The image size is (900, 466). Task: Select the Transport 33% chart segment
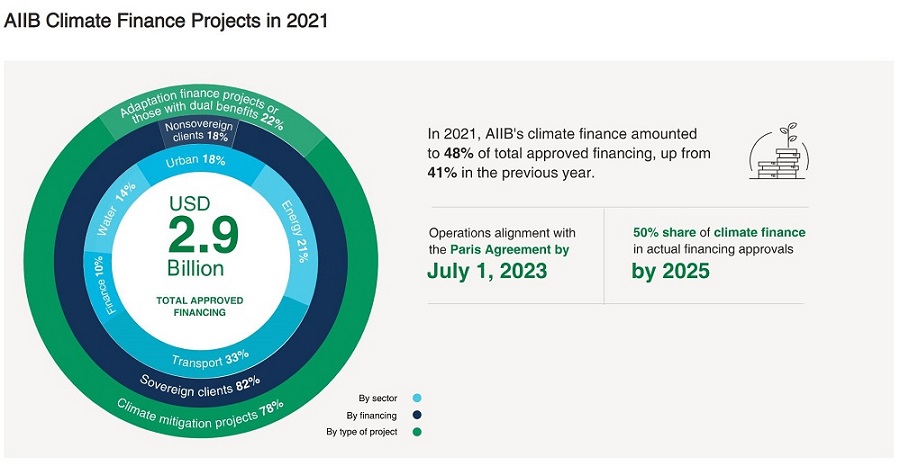pos(210,357)
